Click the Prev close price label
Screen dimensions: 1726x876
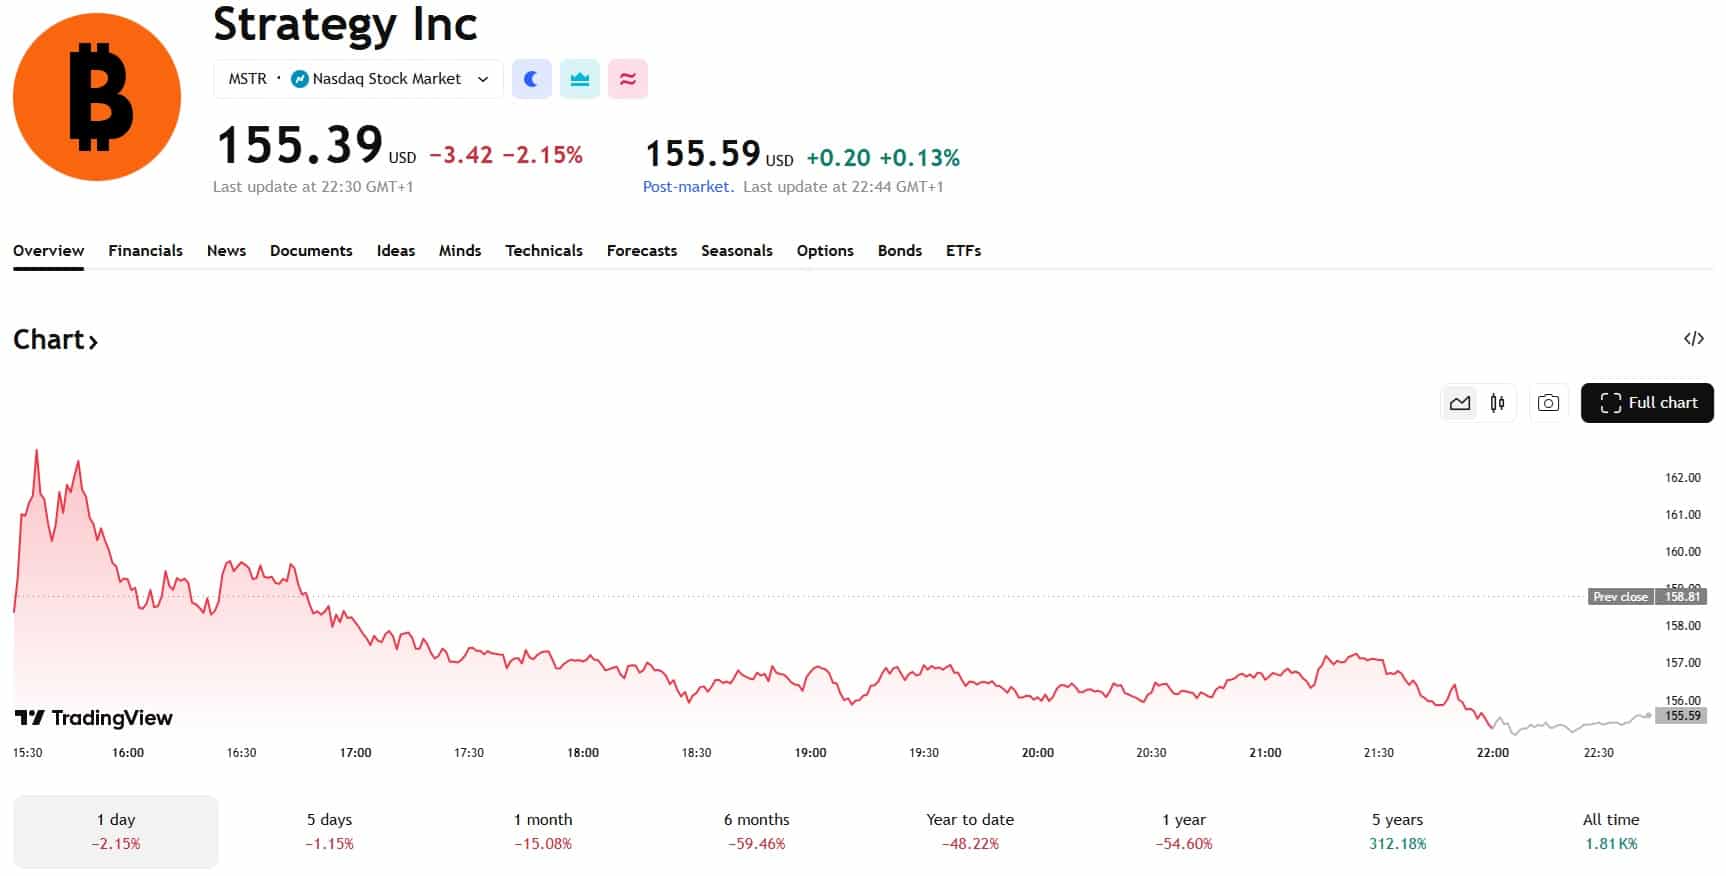click(1620, 597)
